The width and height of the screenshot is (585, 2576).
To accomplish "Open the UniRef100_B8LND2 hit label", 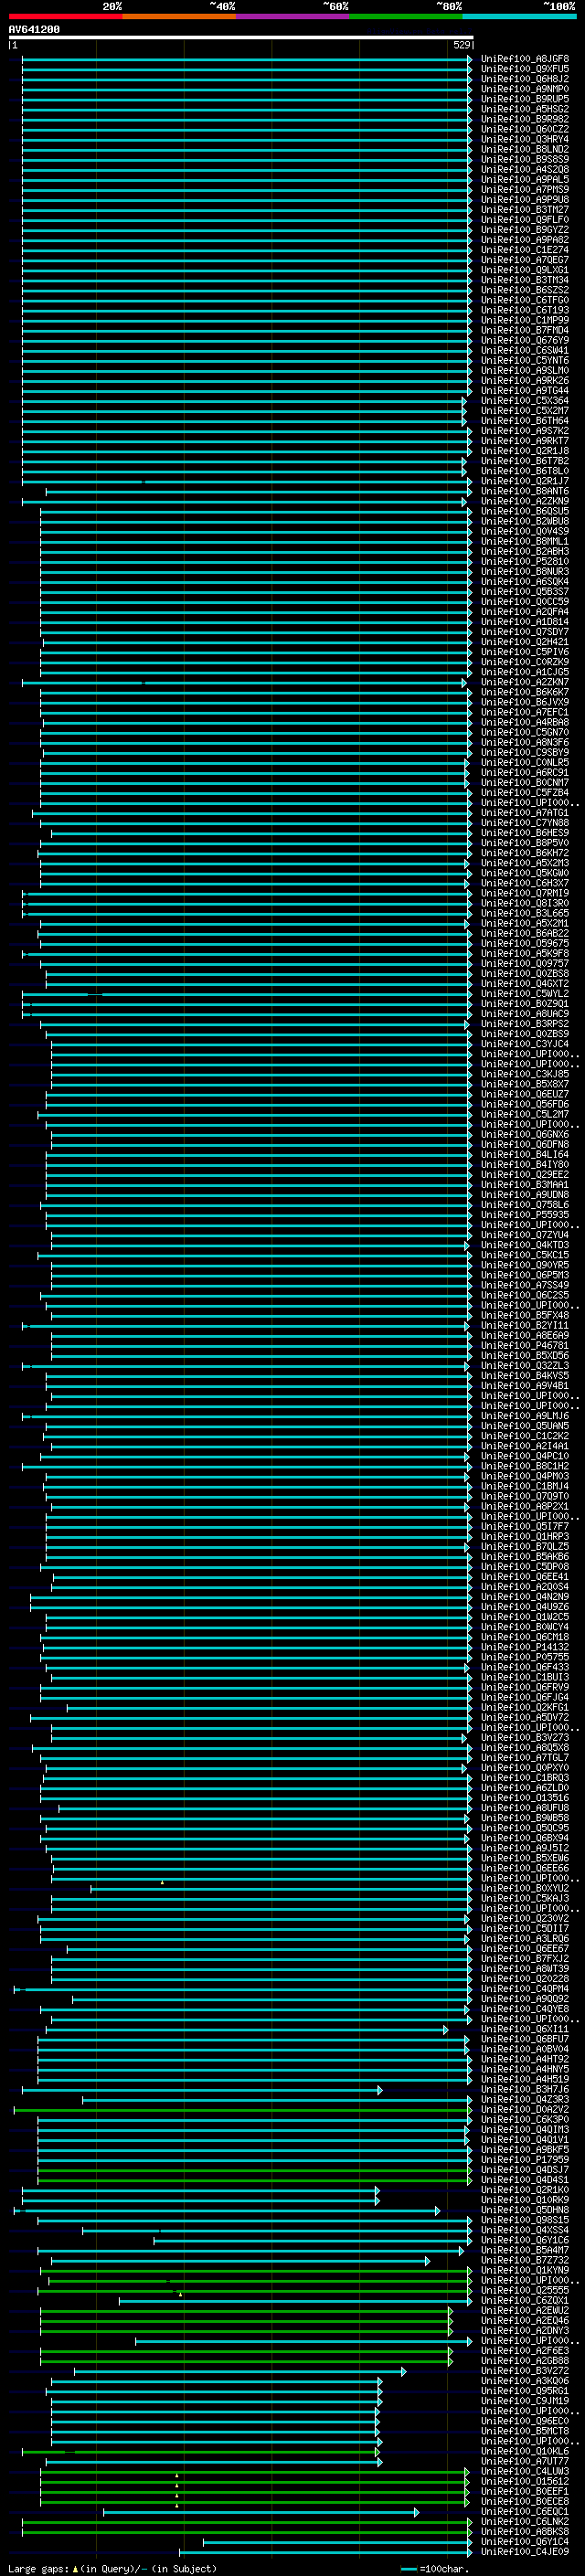I will coord(525,149).
